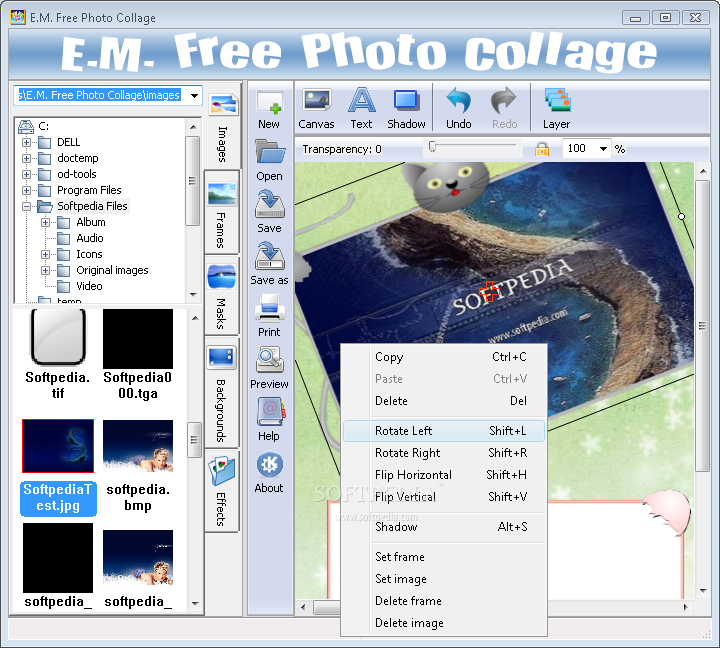Image resolution: width=720 pixels, height=648 pixels.
Task: Expand the doctemp folder node
Action: 27,158
